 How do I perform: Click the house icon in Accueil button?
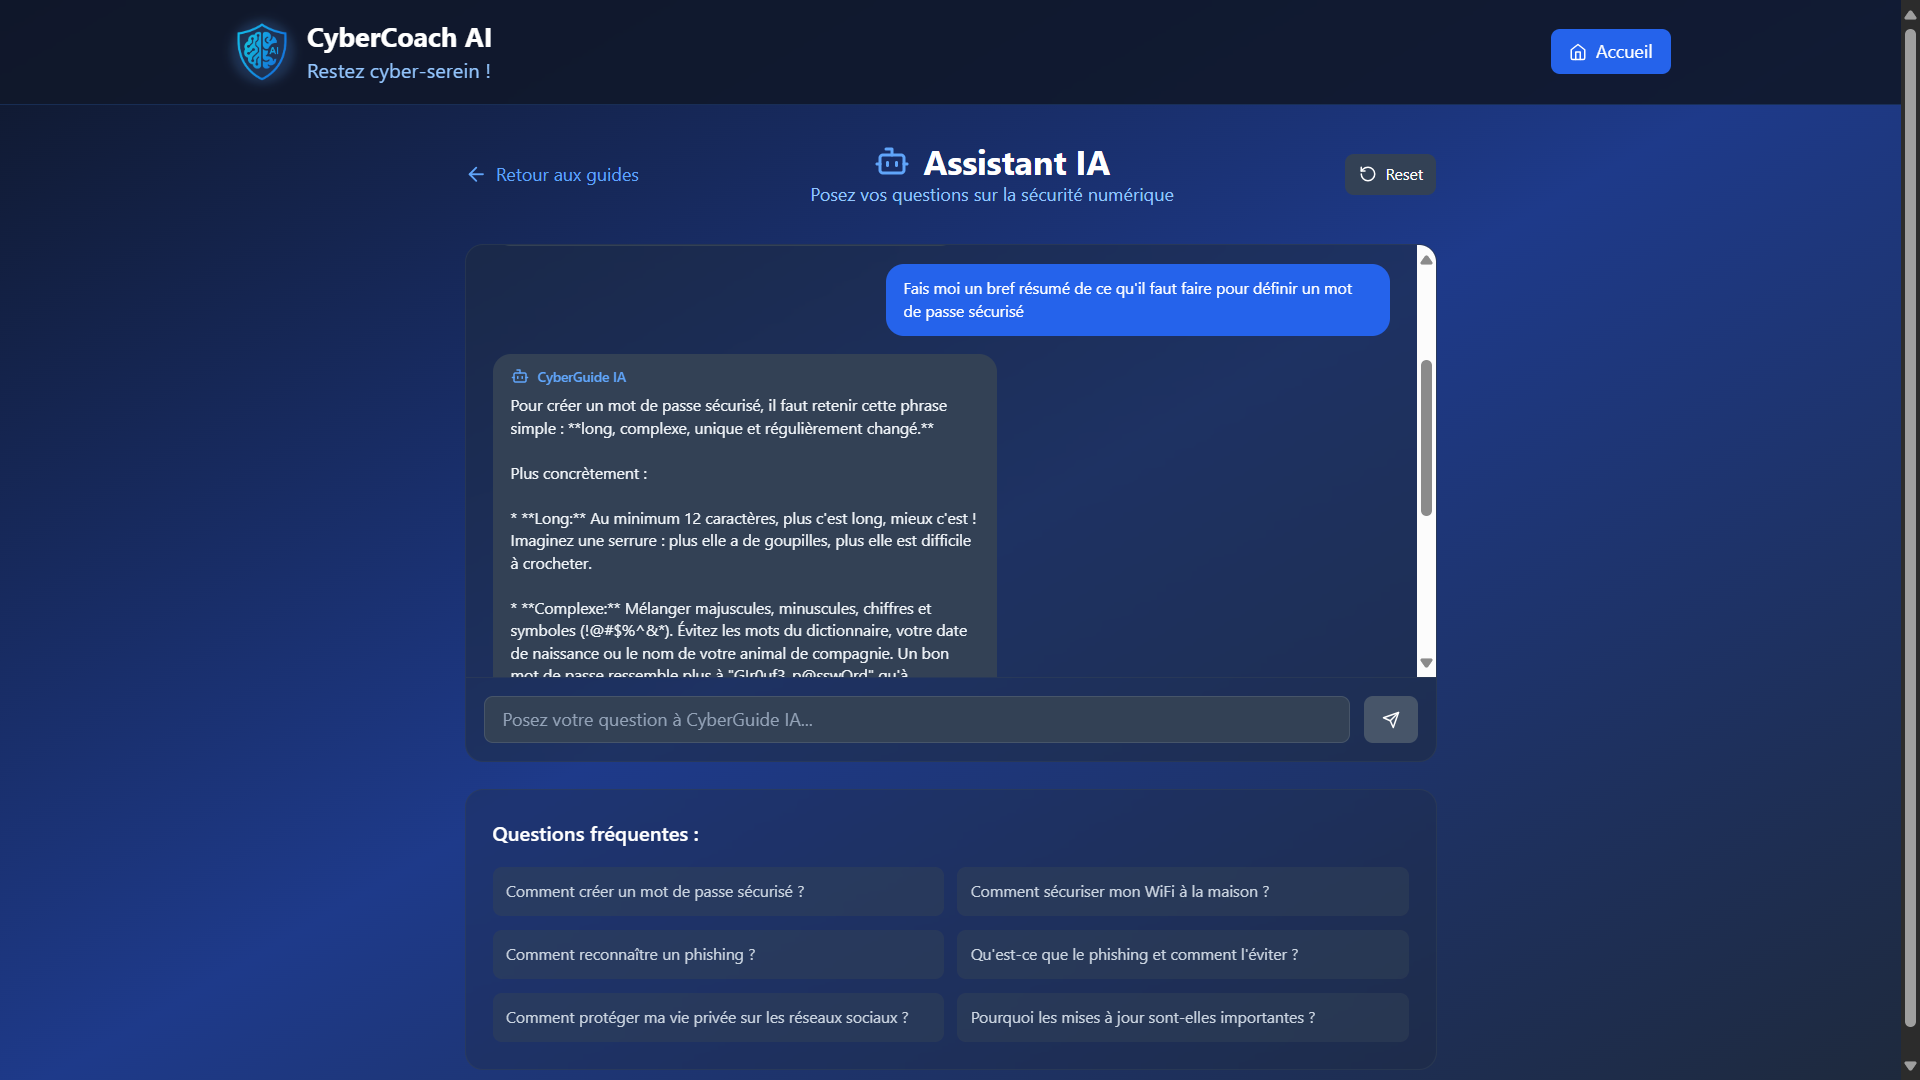pyautogui.click(x=1577, y=52)
